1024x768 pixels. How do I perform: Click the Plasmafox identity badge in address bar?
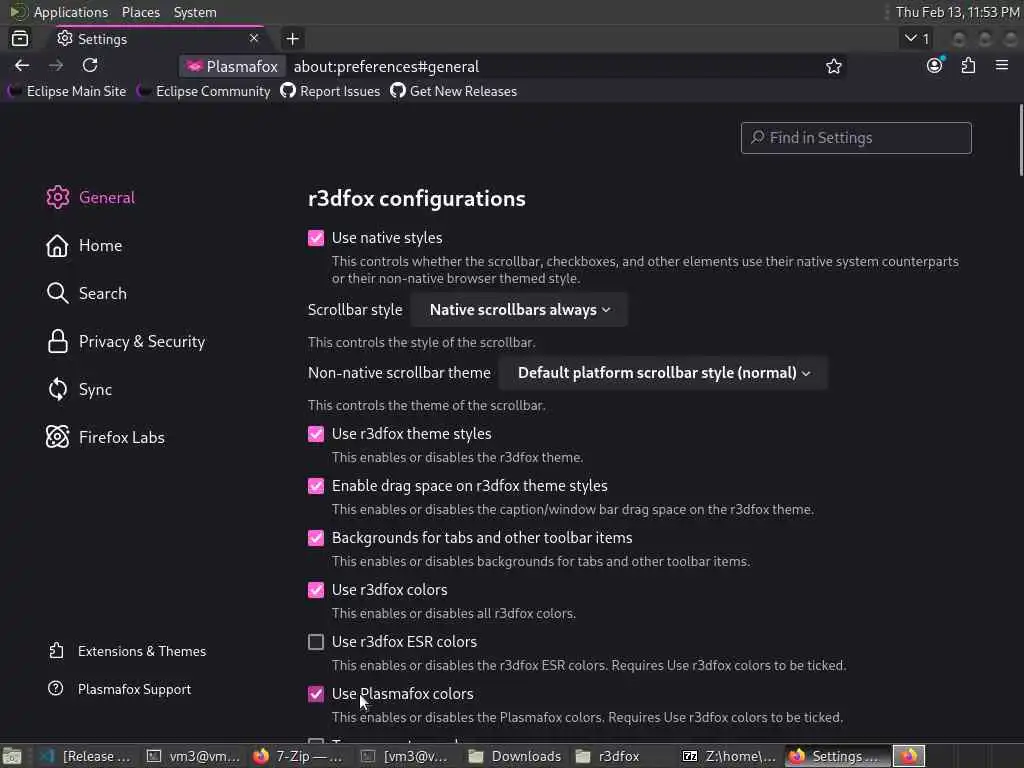click(232, 67)
